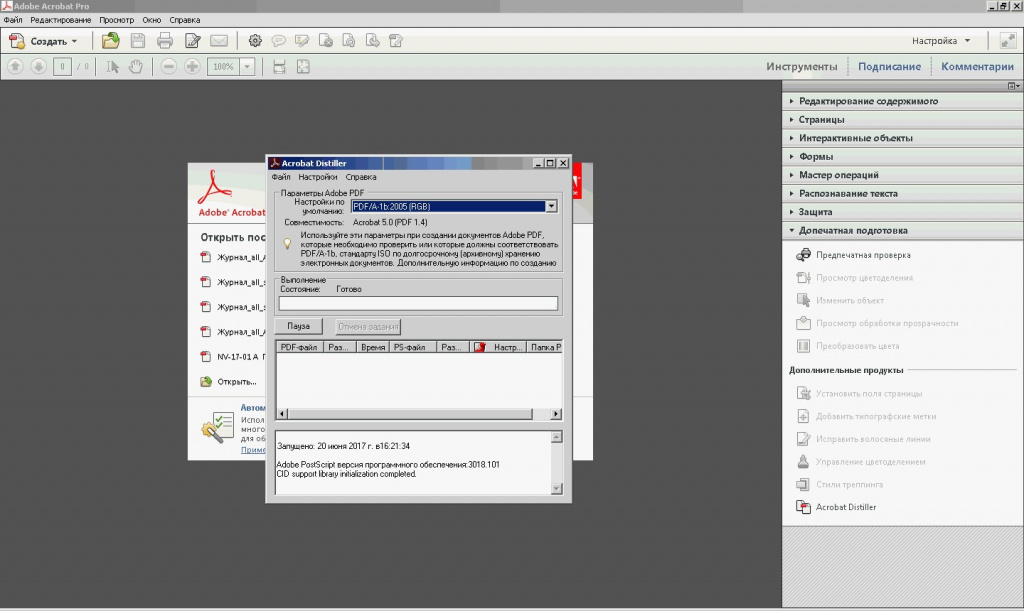Click the scrolling fit-width page icon
The width and height of the screenshot is (1024, 611).
pyautogui.click(x=280, y=67)
